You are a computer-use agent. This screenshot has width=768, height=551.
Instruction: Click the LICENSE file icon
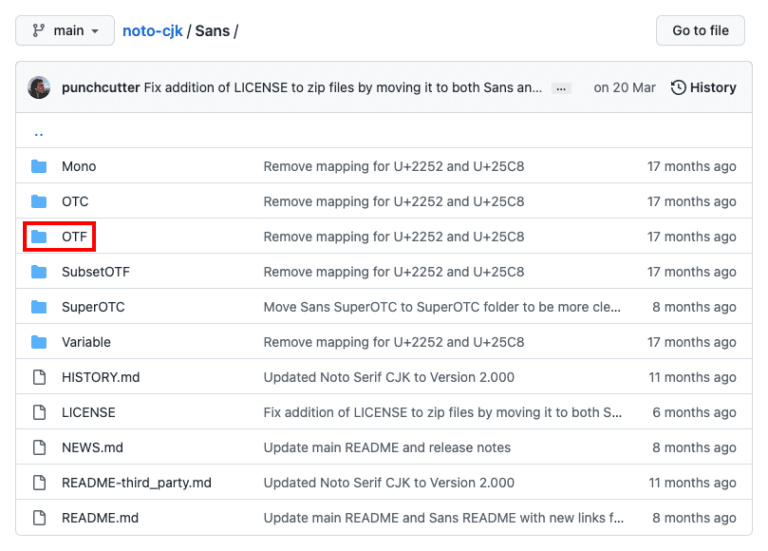click(39, 412)
